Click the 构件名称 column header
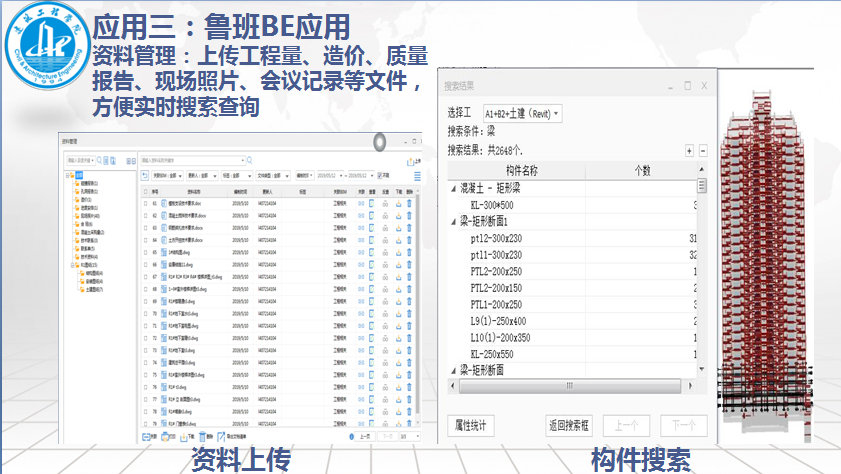This screenshot has height=474, width=841. coord(517,171)
